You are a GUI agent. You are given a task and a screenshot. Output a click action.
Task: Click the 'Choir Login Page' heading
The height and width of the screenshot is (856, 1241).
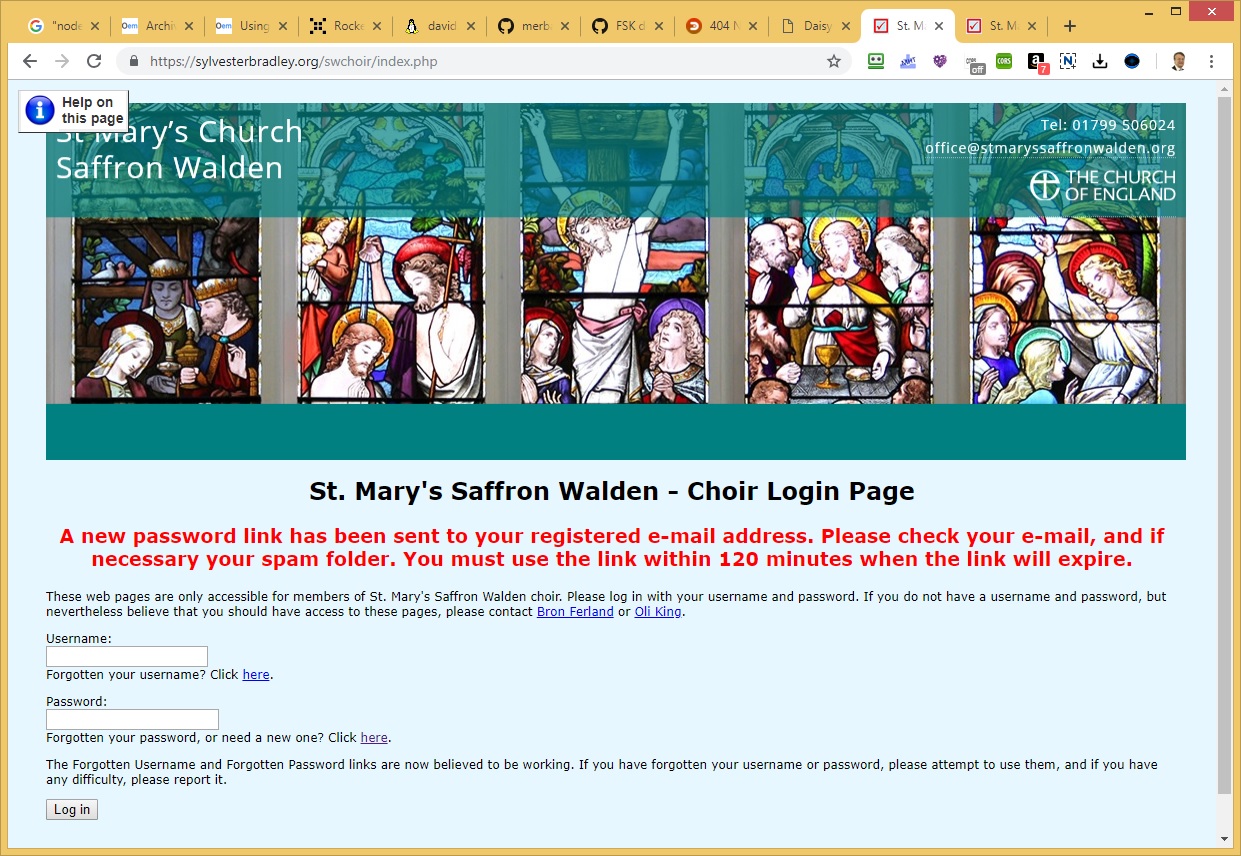(612, 492)
